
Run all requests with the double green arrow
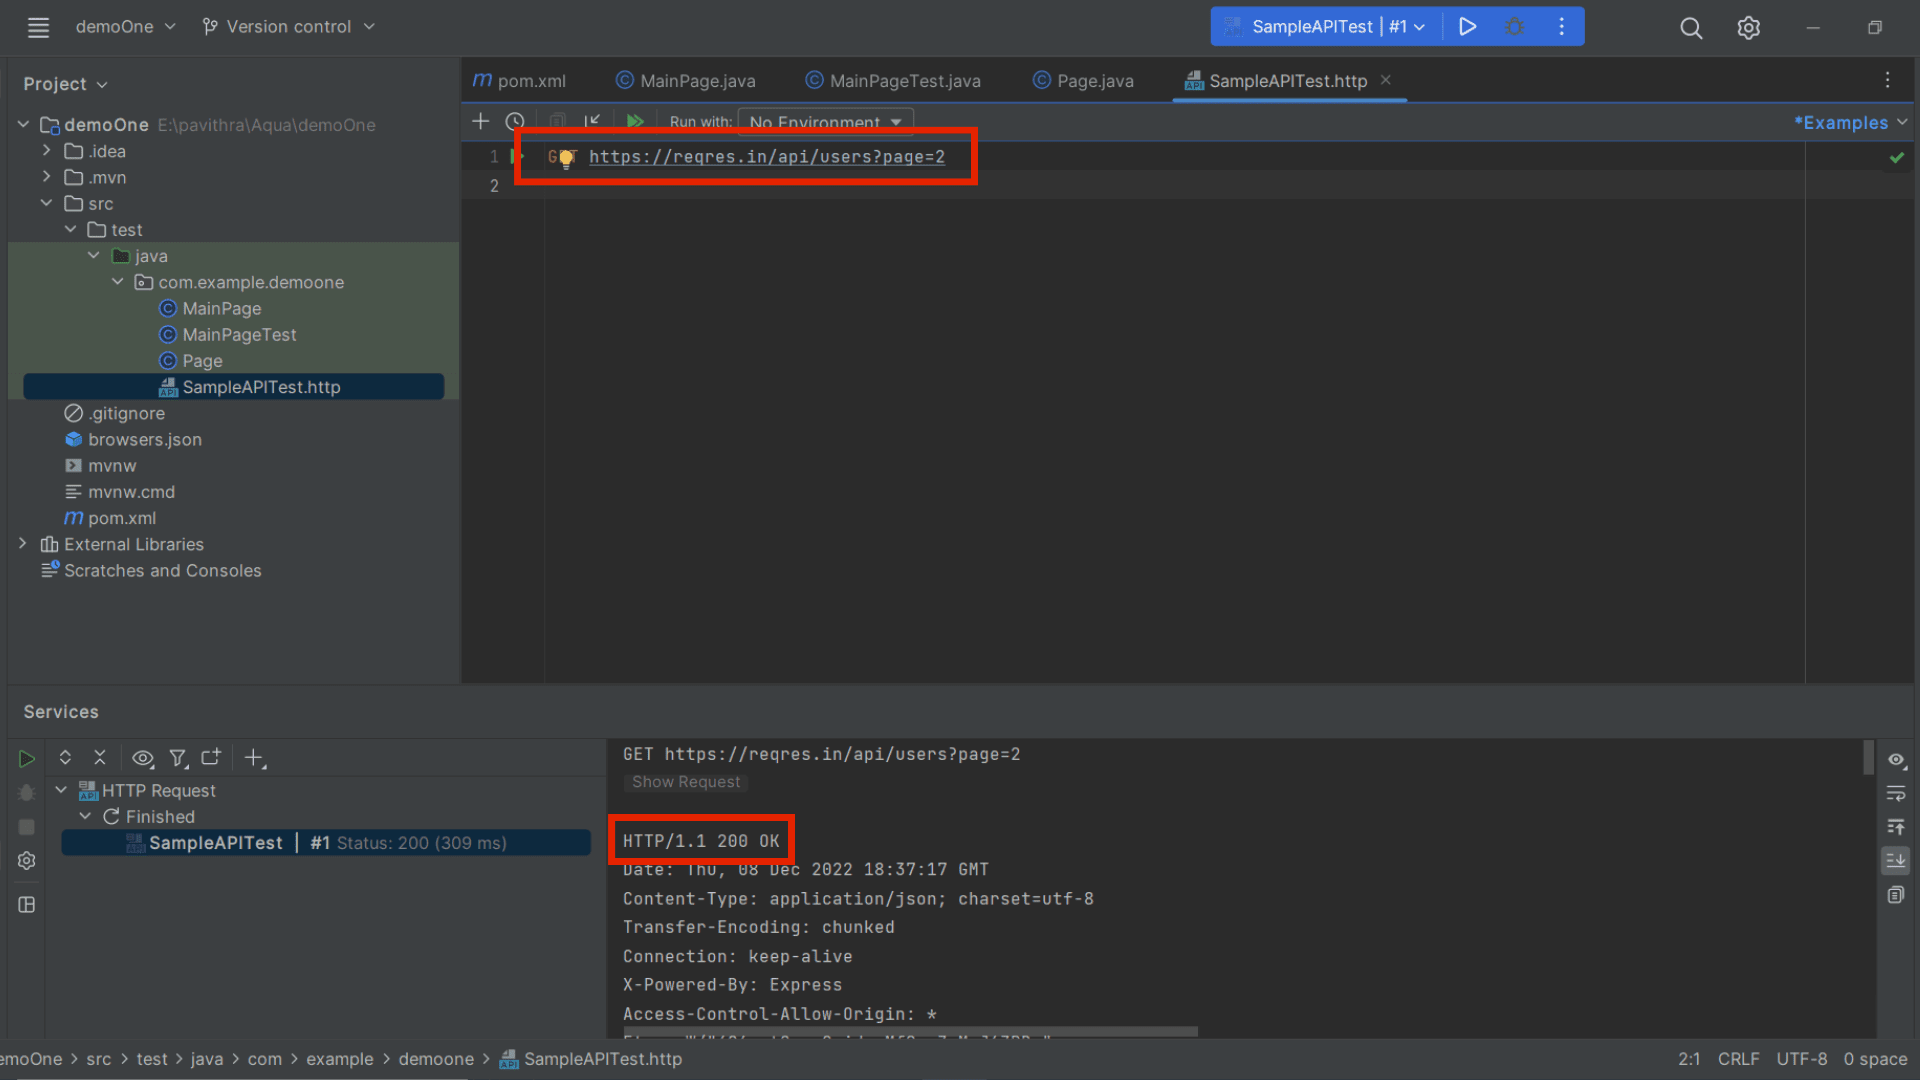(x=636, y=121)
